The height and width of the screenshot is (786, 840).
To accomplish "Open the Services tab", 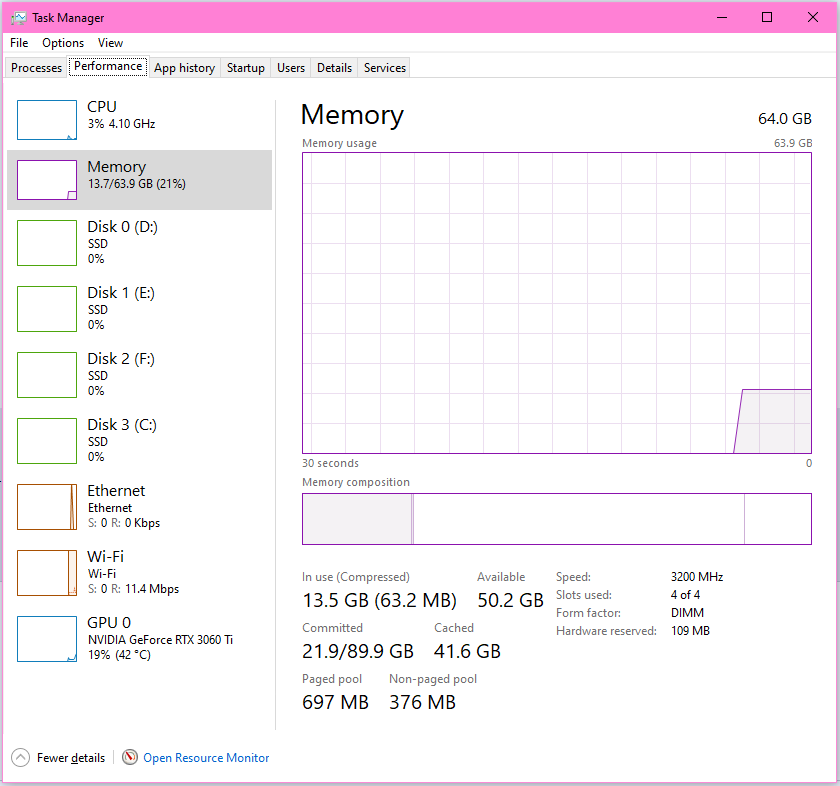I will [385, 68].
